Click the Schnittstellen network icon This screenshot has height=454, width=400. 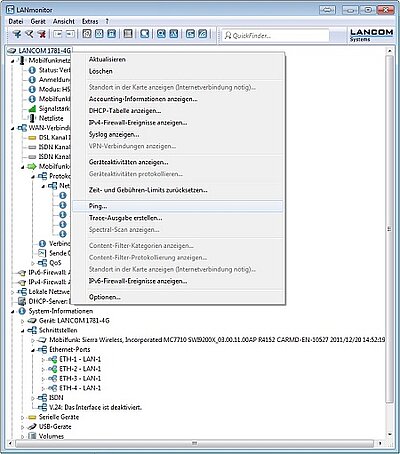(32, 330)
